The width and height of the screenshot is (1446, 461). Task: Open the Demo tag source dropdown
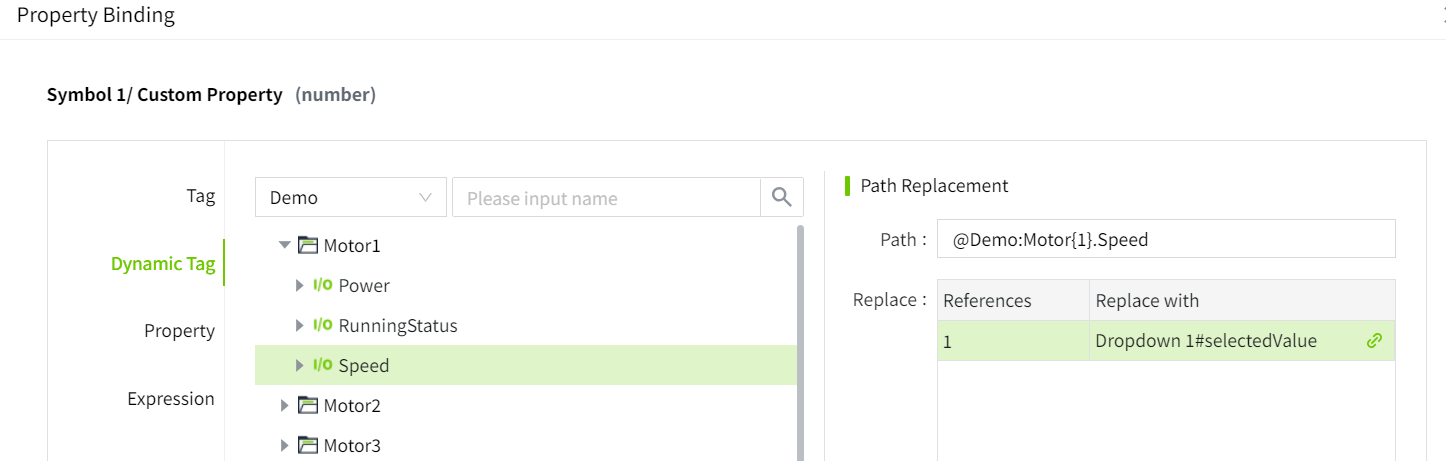click(350, 198)
